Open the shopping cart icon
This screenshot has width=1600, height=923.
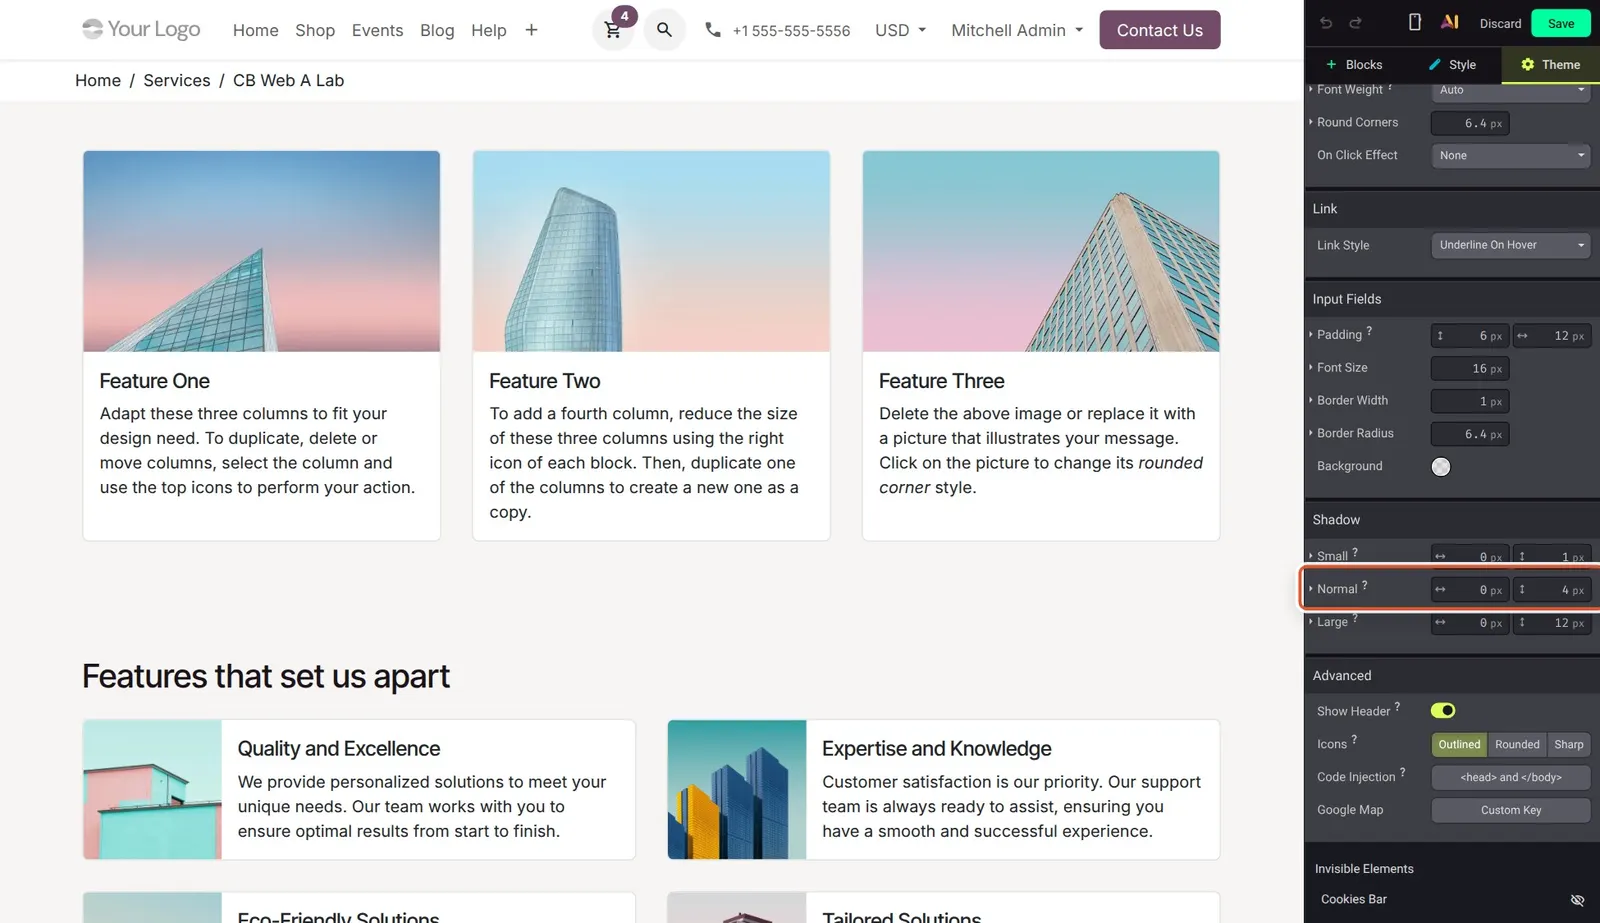coord(613,30)
